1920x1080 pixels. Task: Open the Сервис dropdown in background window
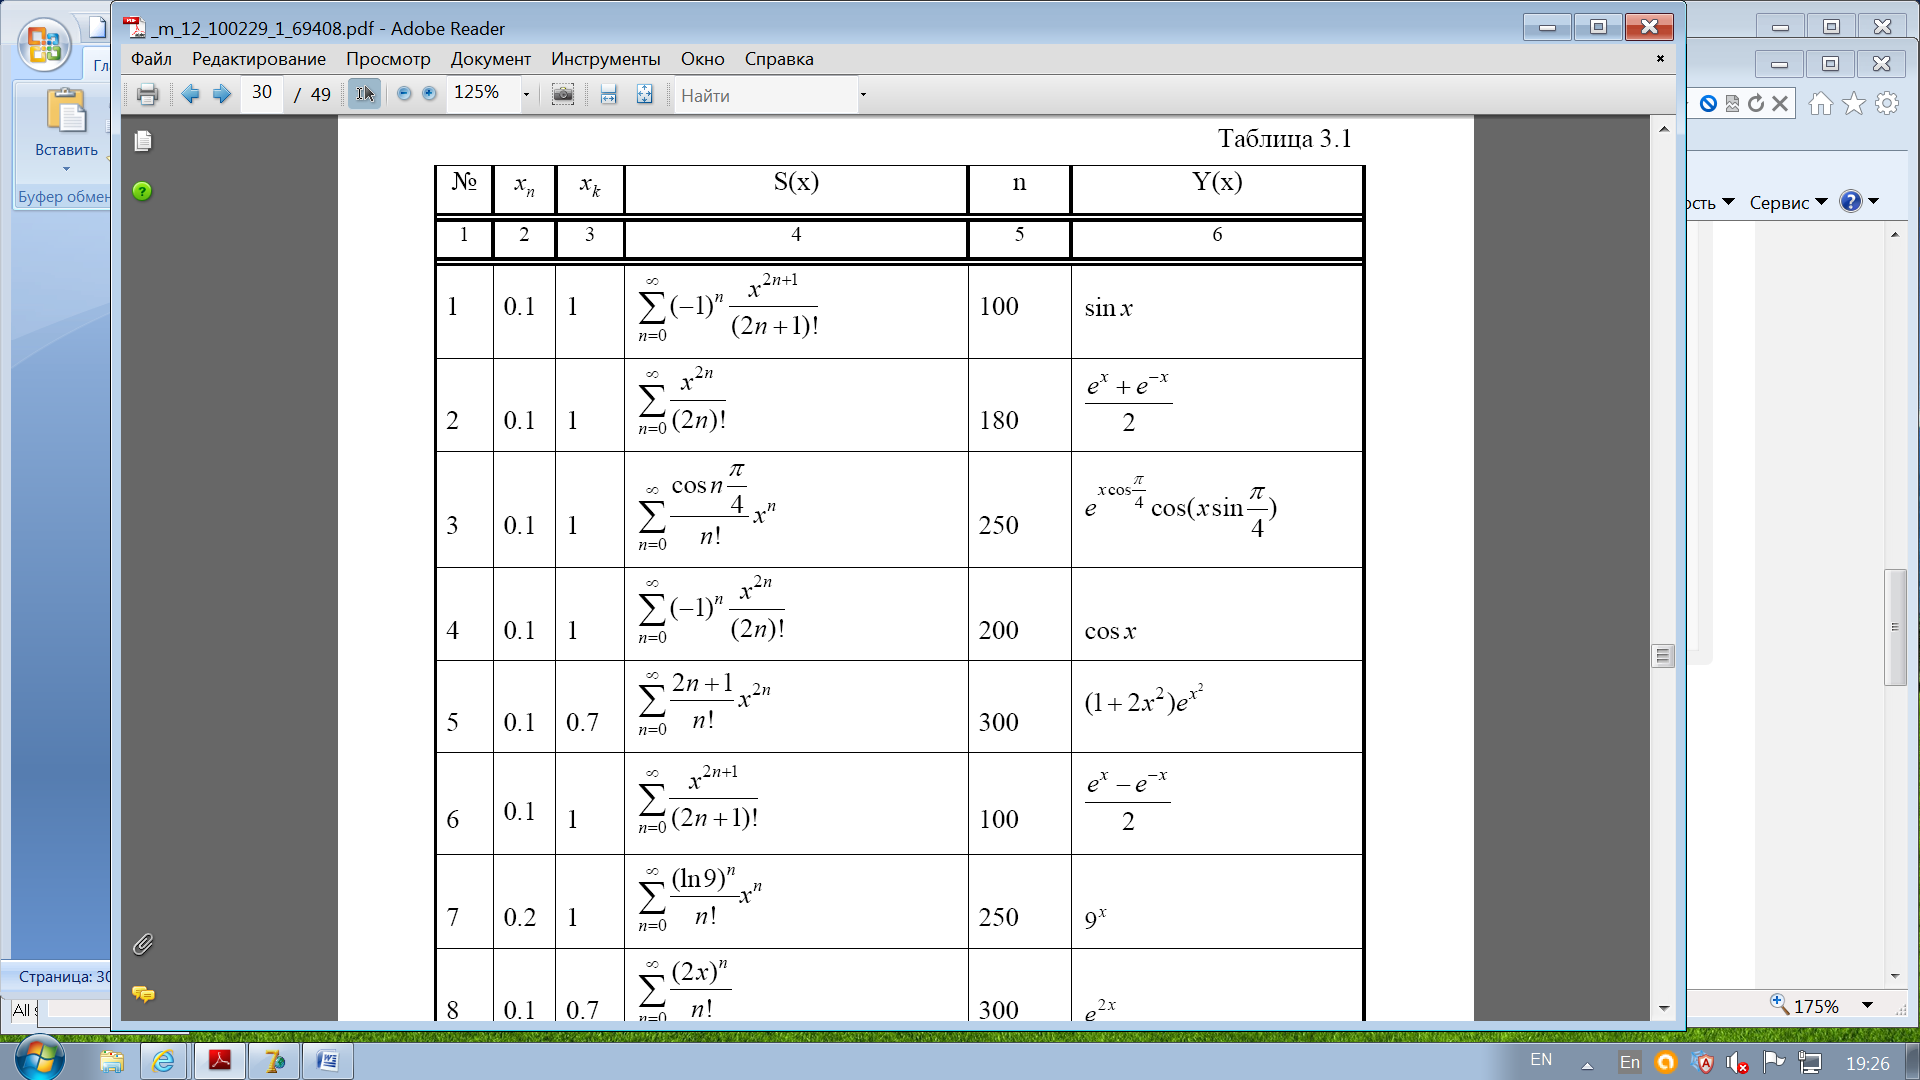click(1788, 202)
